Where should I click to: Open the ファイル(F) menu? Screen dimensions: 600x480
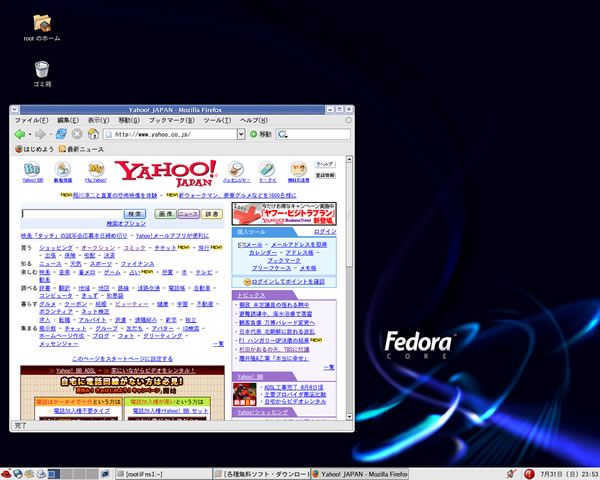click(x=33, y=120)
